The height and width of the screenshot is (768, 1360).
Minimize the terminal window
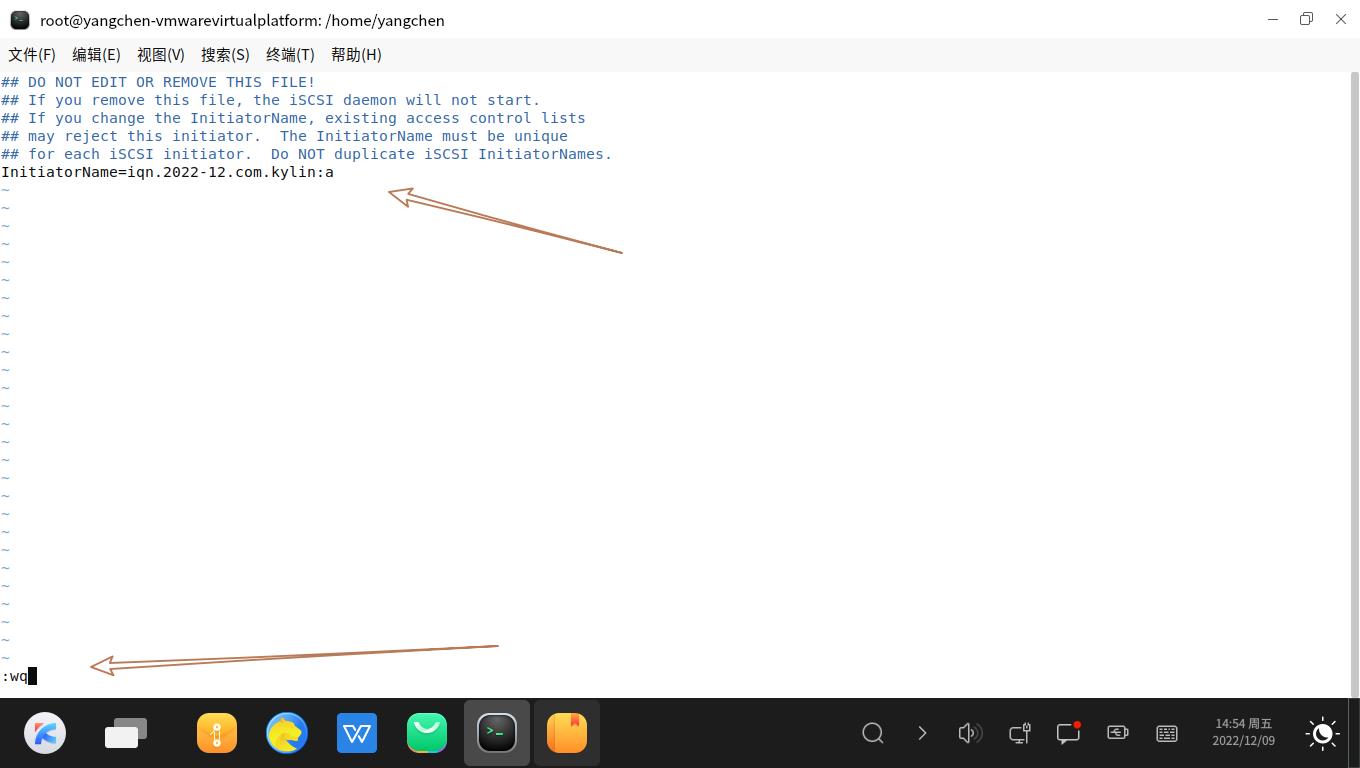point(1273,19)
